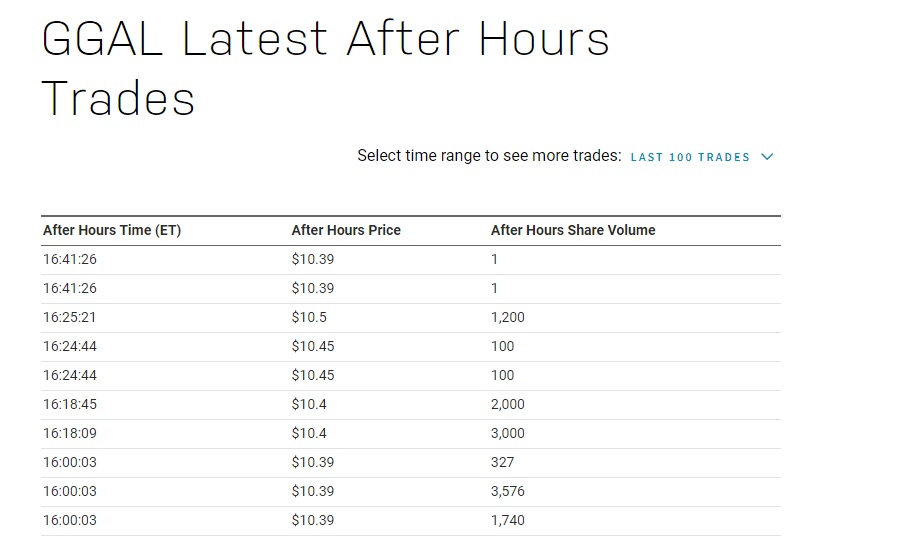The width and height of the screenshot is (903, 556).
Task: Click the After Hours Share Volume header
Action: point(573,230)
